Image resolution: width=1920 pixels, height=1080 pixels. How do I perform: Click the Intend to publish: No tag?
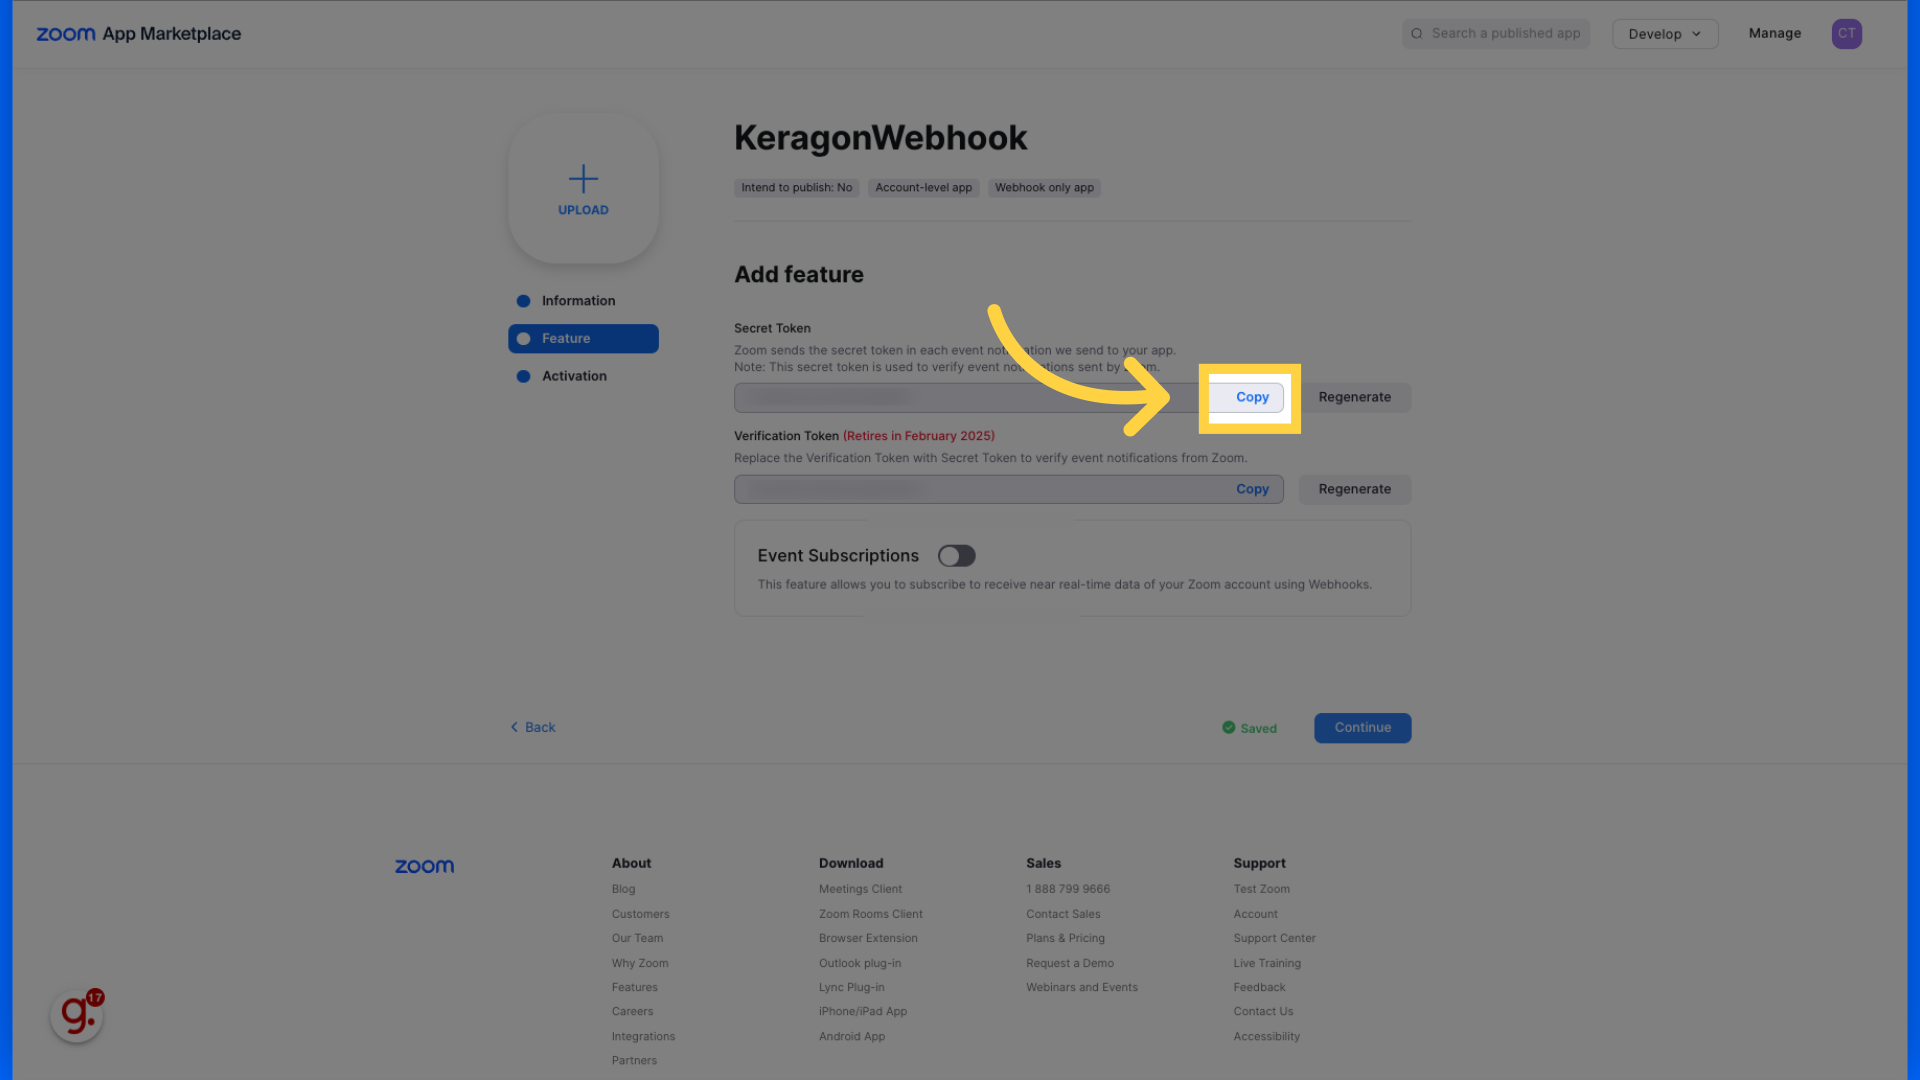[x=796, y=188]
